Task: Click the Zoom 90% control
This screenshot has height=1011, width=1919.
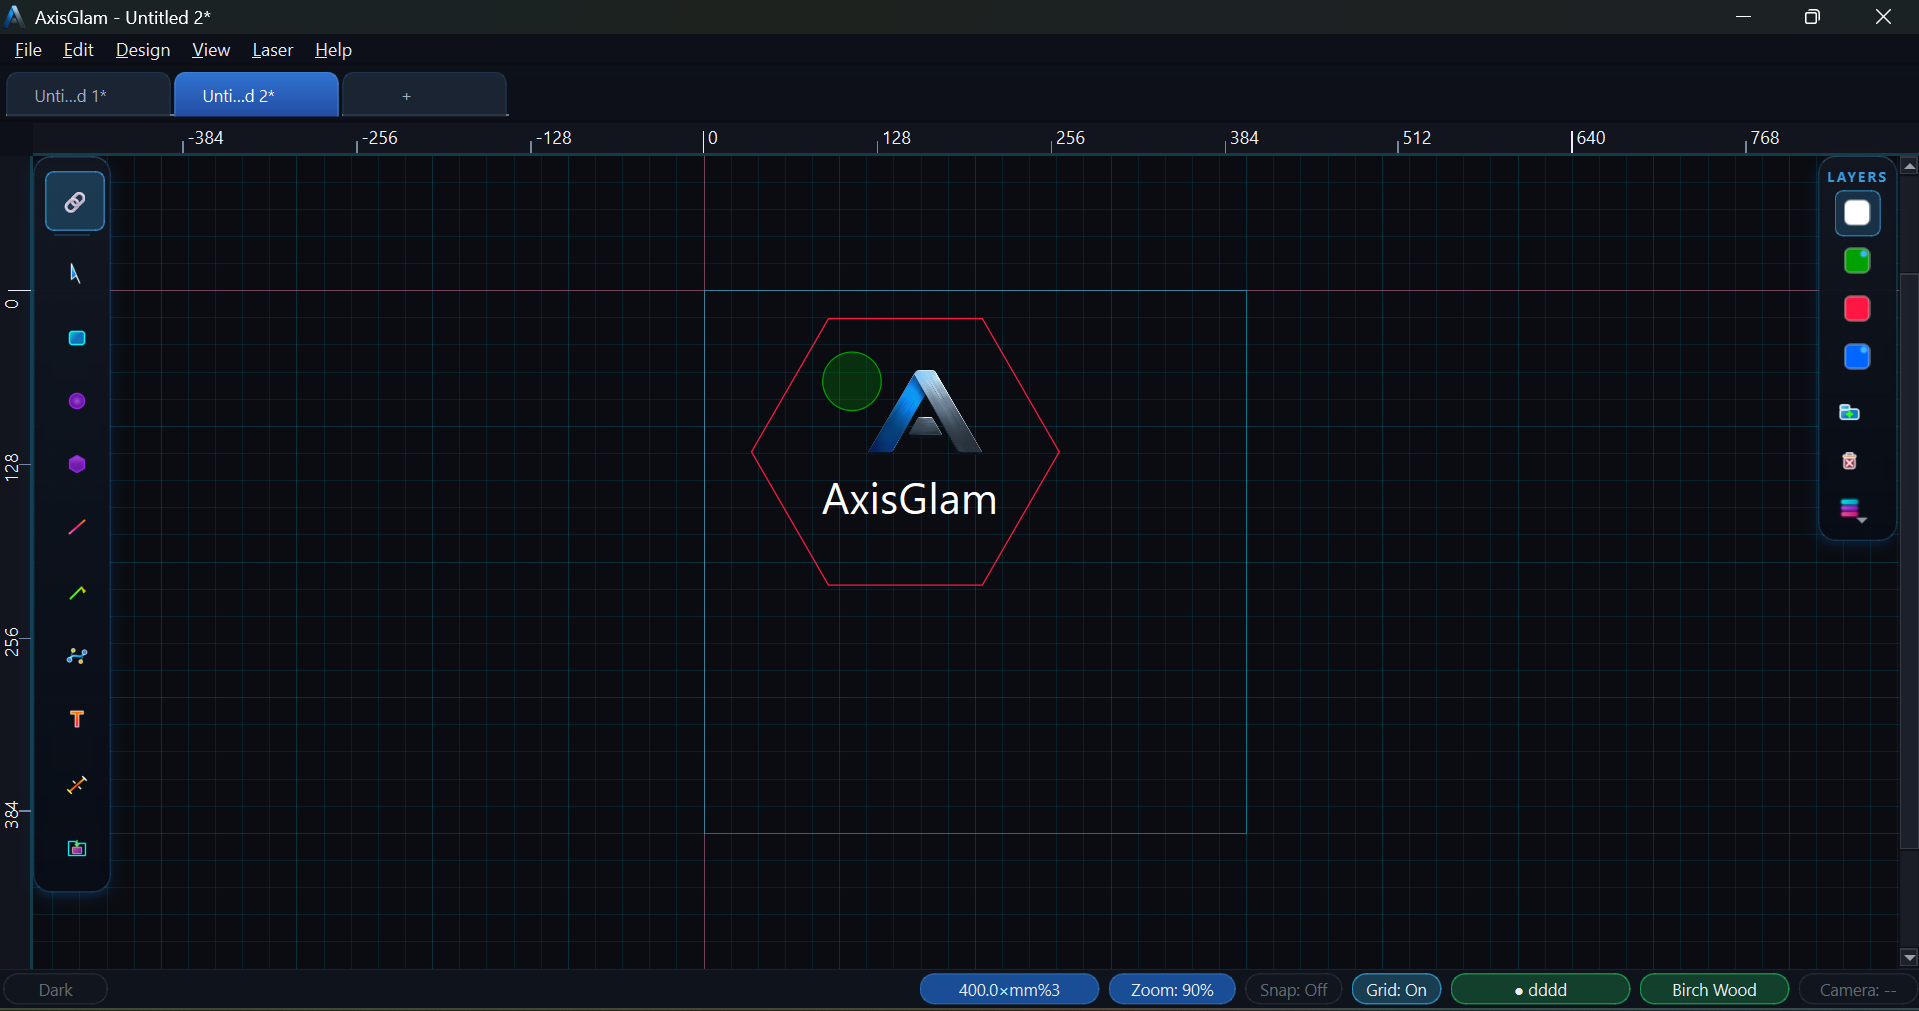Action: [x=1171, y=989]
